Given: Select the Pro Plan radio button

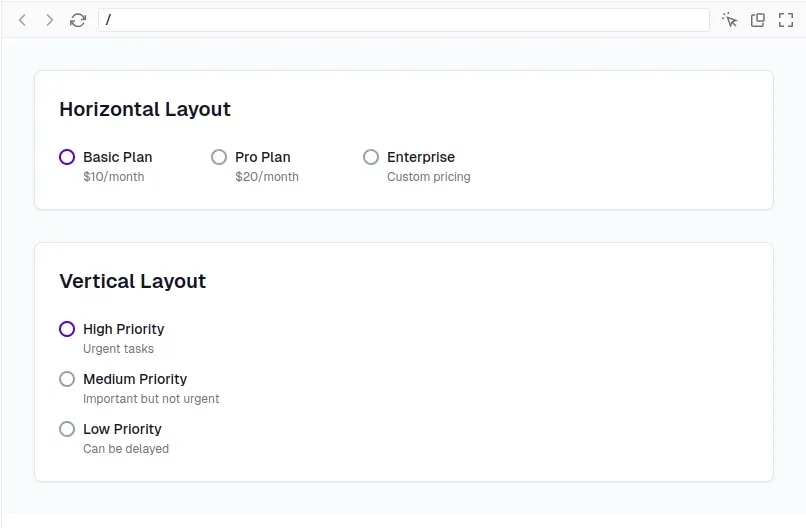Looking at the screenshot, I should click(x=219, y=157).
